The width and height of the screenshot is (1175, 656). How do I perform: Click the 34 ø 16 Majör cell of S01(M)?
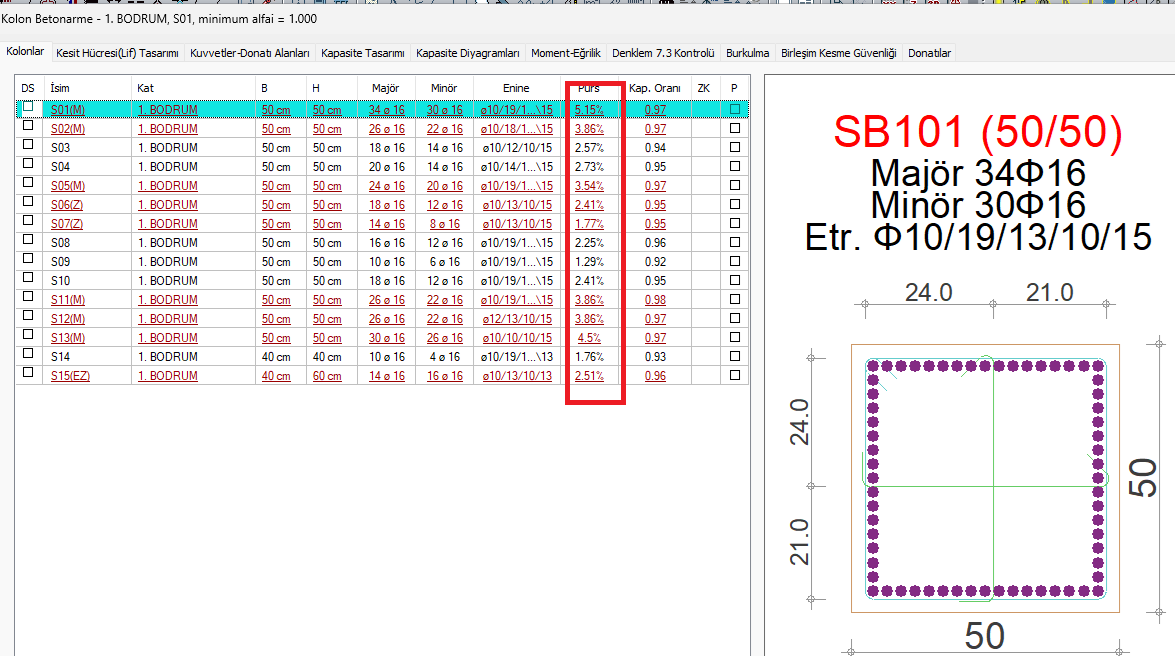387,109
